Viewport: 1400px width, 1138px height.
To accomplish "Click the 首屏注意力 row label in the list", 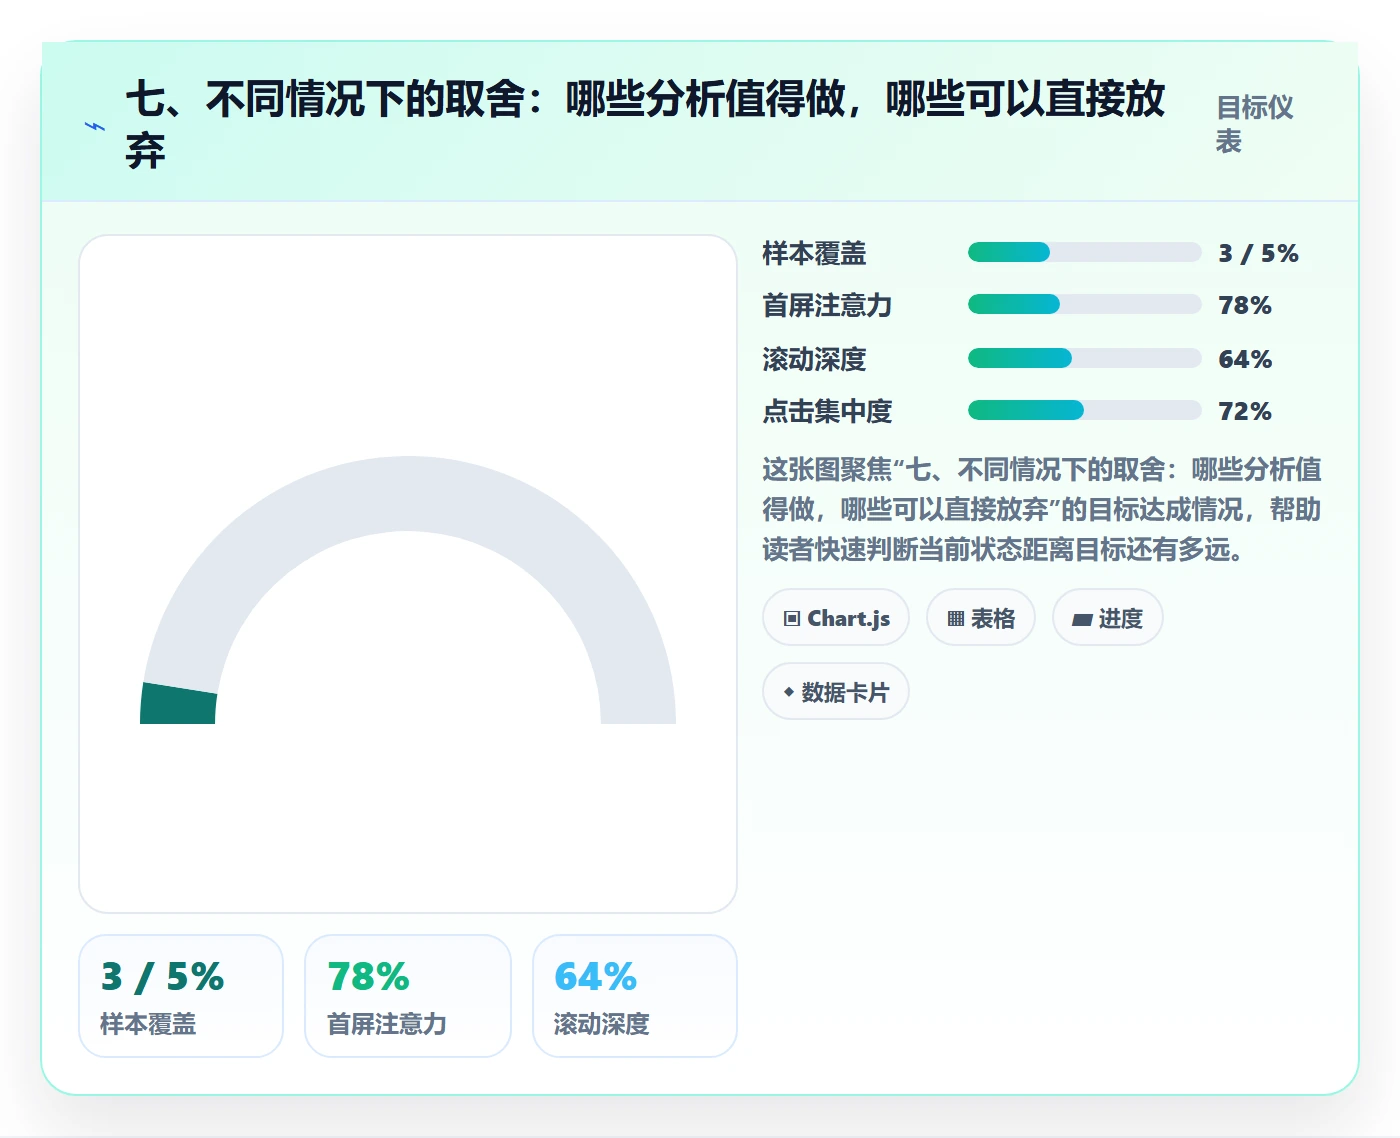I will [x=827, y=305].
